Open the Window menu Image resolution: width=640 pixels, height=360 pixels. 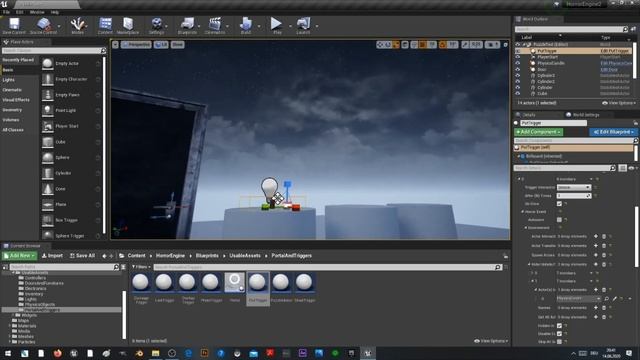[37, 12]
